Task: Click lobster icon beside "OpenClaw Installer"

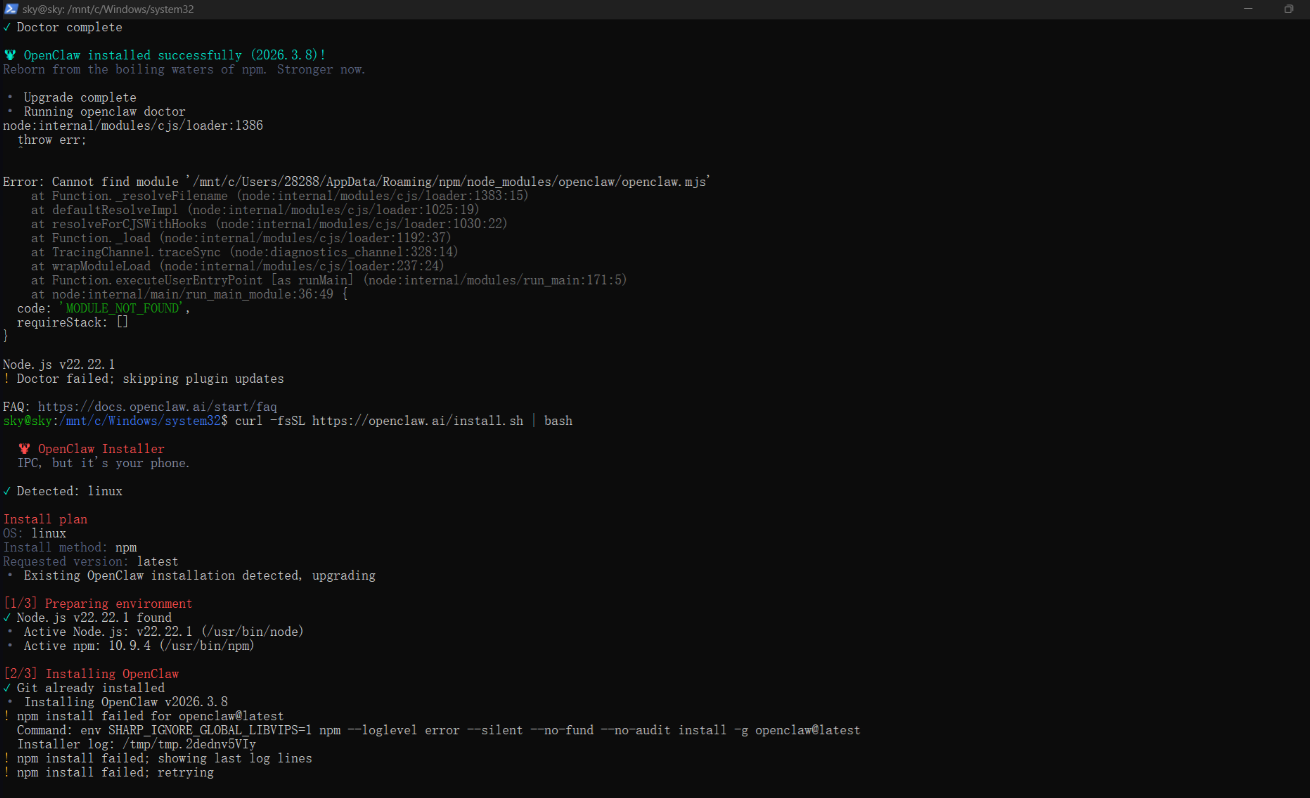Action: (24, 449)
